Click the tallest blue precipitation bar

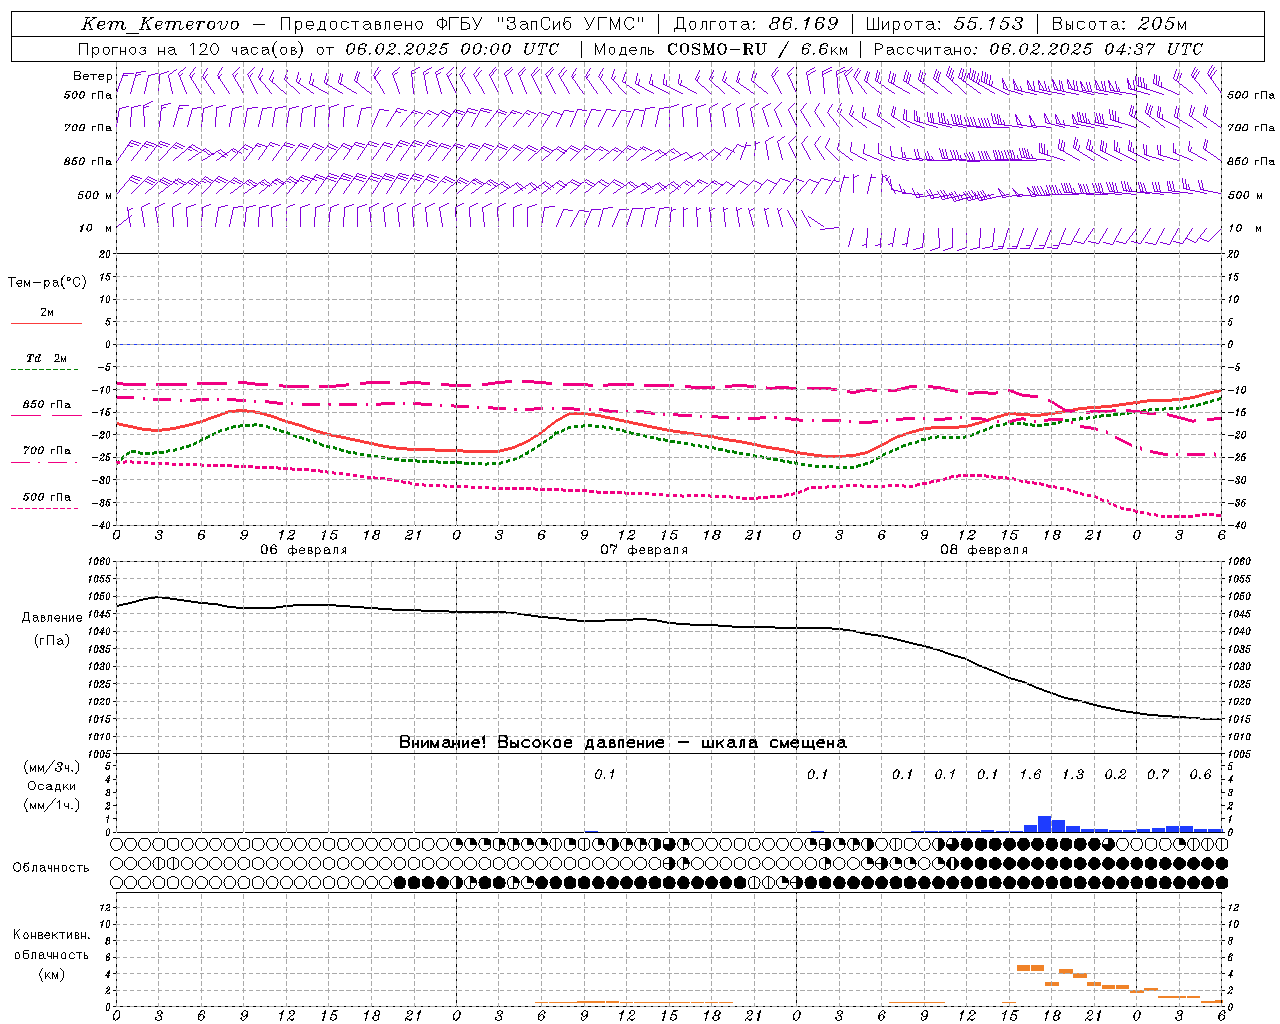tap(1044, 824)
